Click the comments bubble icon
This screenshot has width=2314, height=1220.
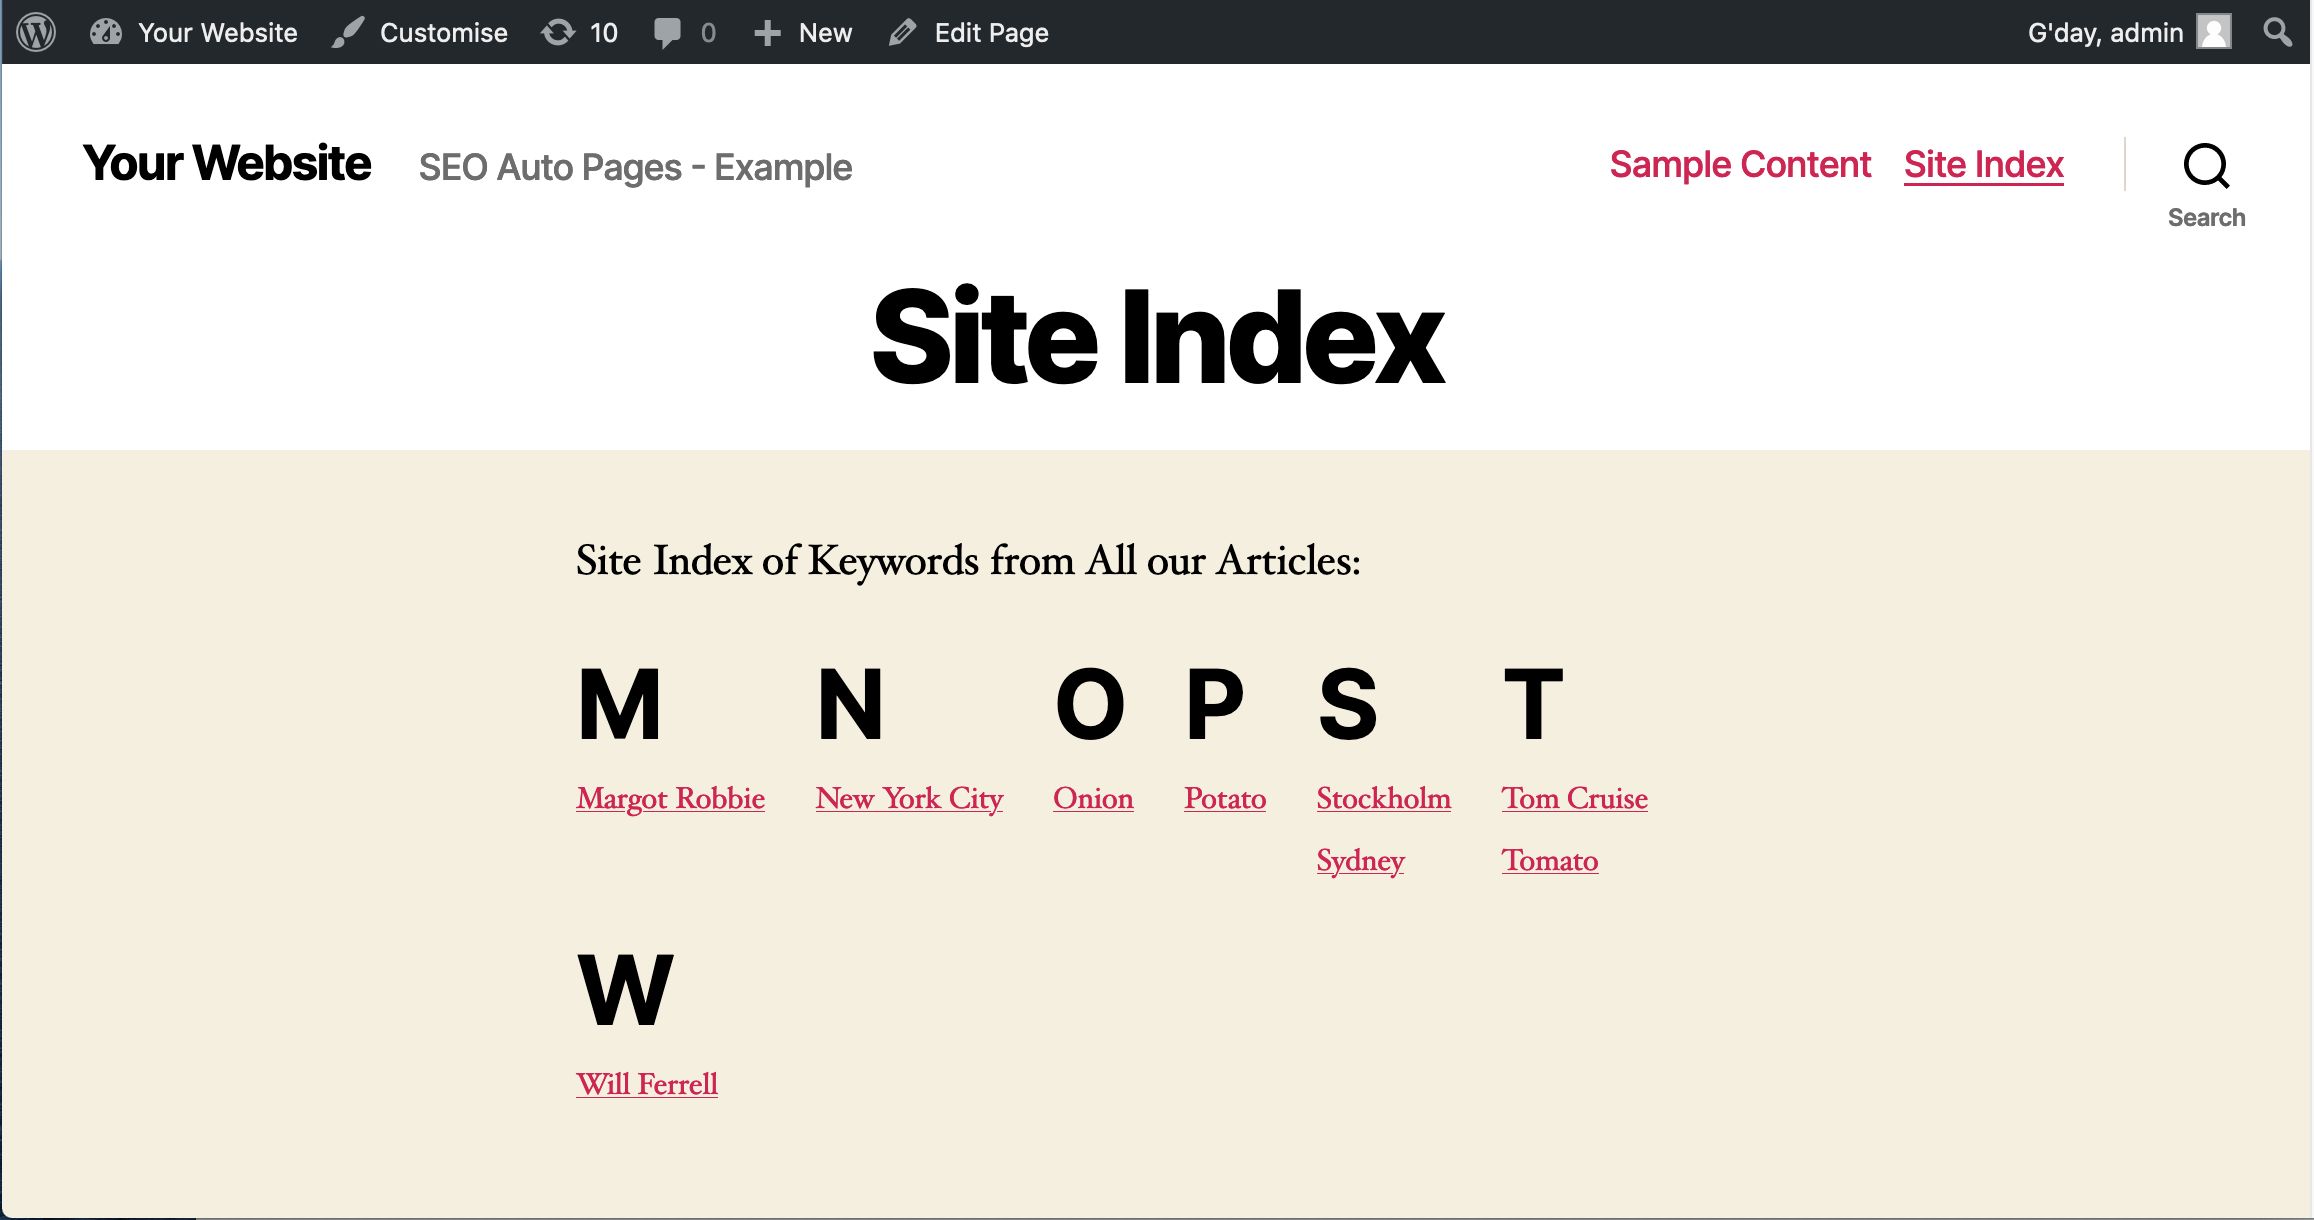pos(667,32)
